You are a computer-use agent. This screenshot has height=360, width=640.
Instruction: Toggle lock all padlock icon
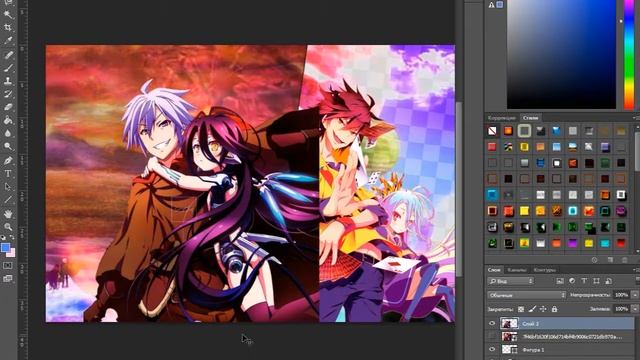pyautogui.click(x=554, y=309)
